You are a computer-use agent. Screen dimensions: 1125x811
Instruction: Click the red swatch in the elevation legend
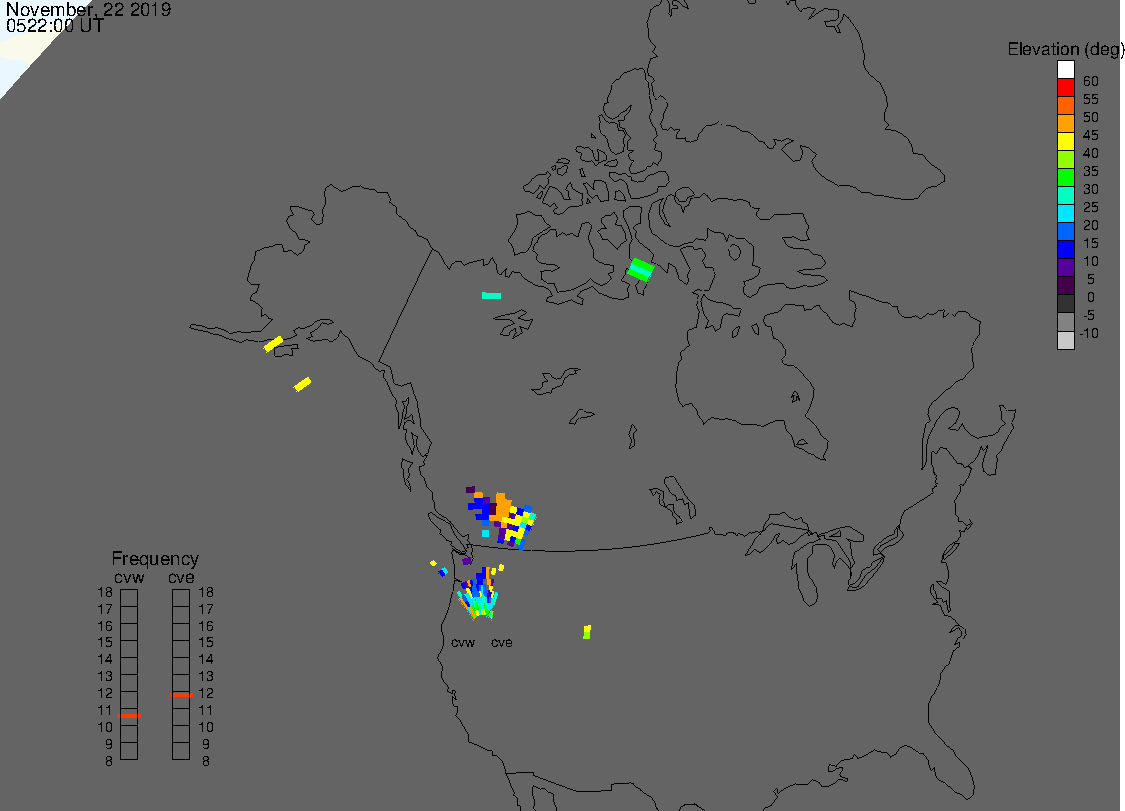(1065, 88)
